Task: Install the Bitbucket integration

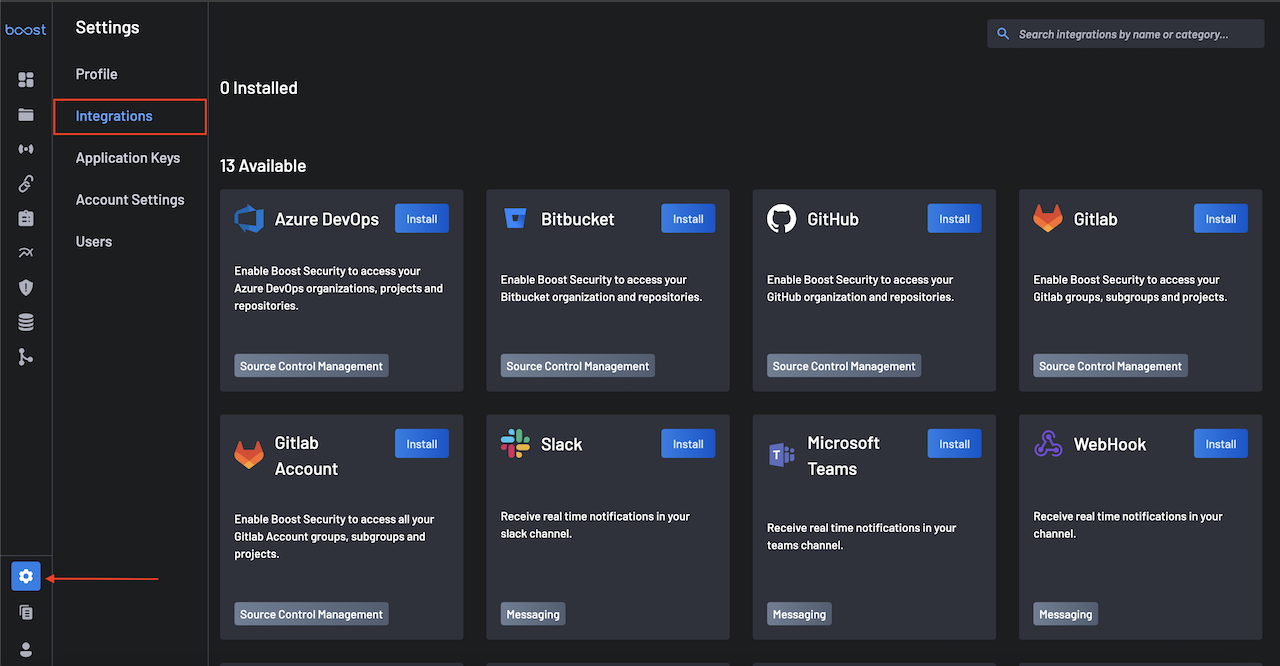Action: (688, 219)
